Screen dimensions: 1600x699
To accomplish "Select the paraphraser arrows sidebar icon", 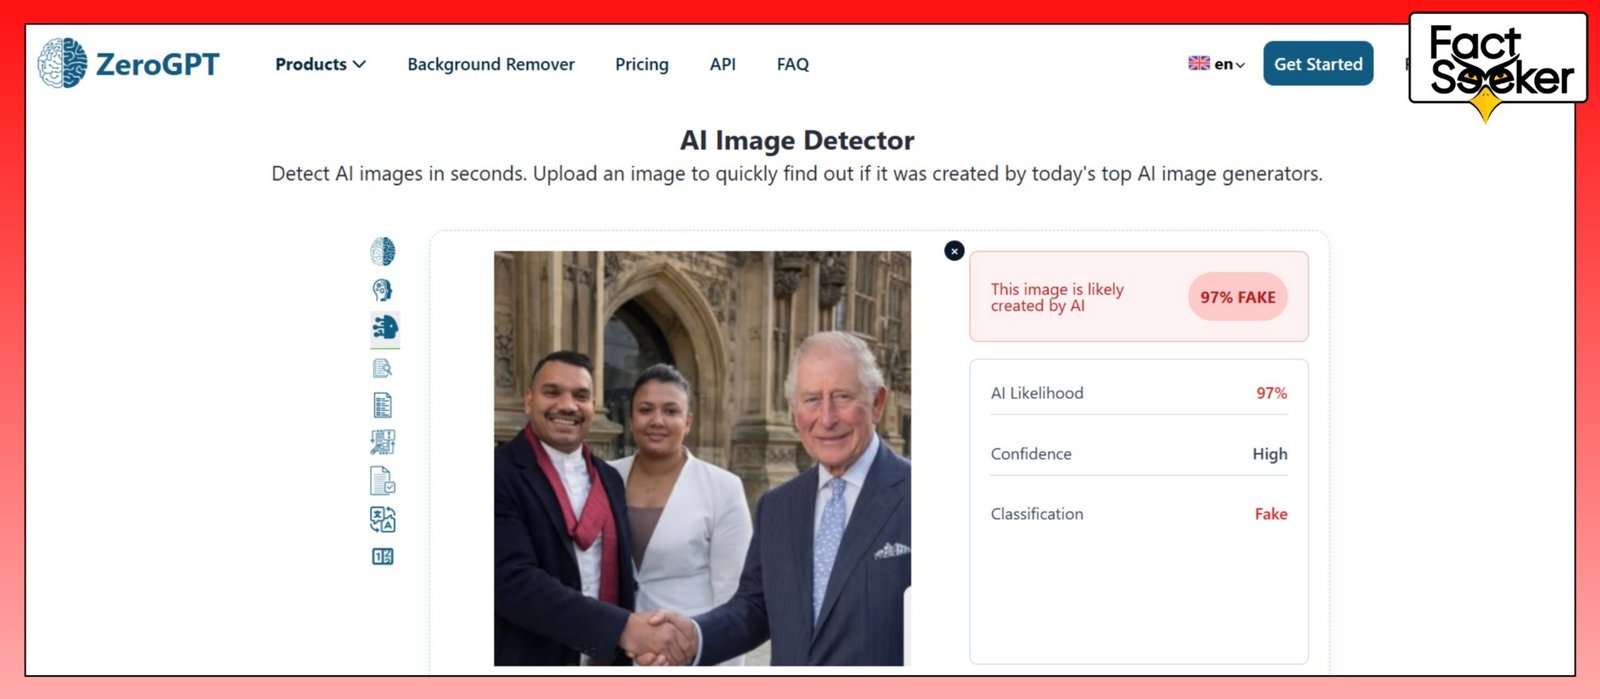I will (383, 442).
